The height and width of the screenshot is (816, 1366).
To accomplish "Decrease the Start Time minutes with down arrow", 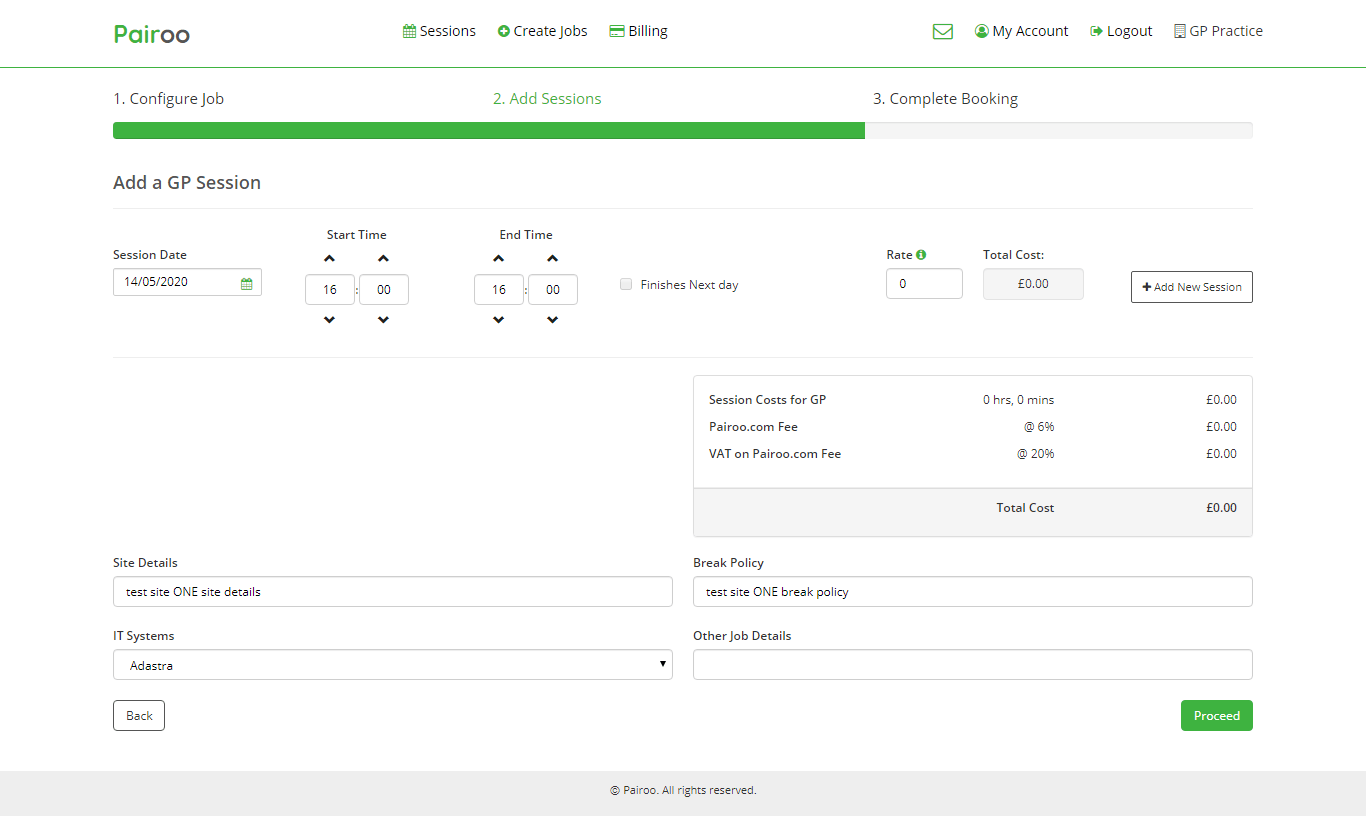I will click(383, 320).
